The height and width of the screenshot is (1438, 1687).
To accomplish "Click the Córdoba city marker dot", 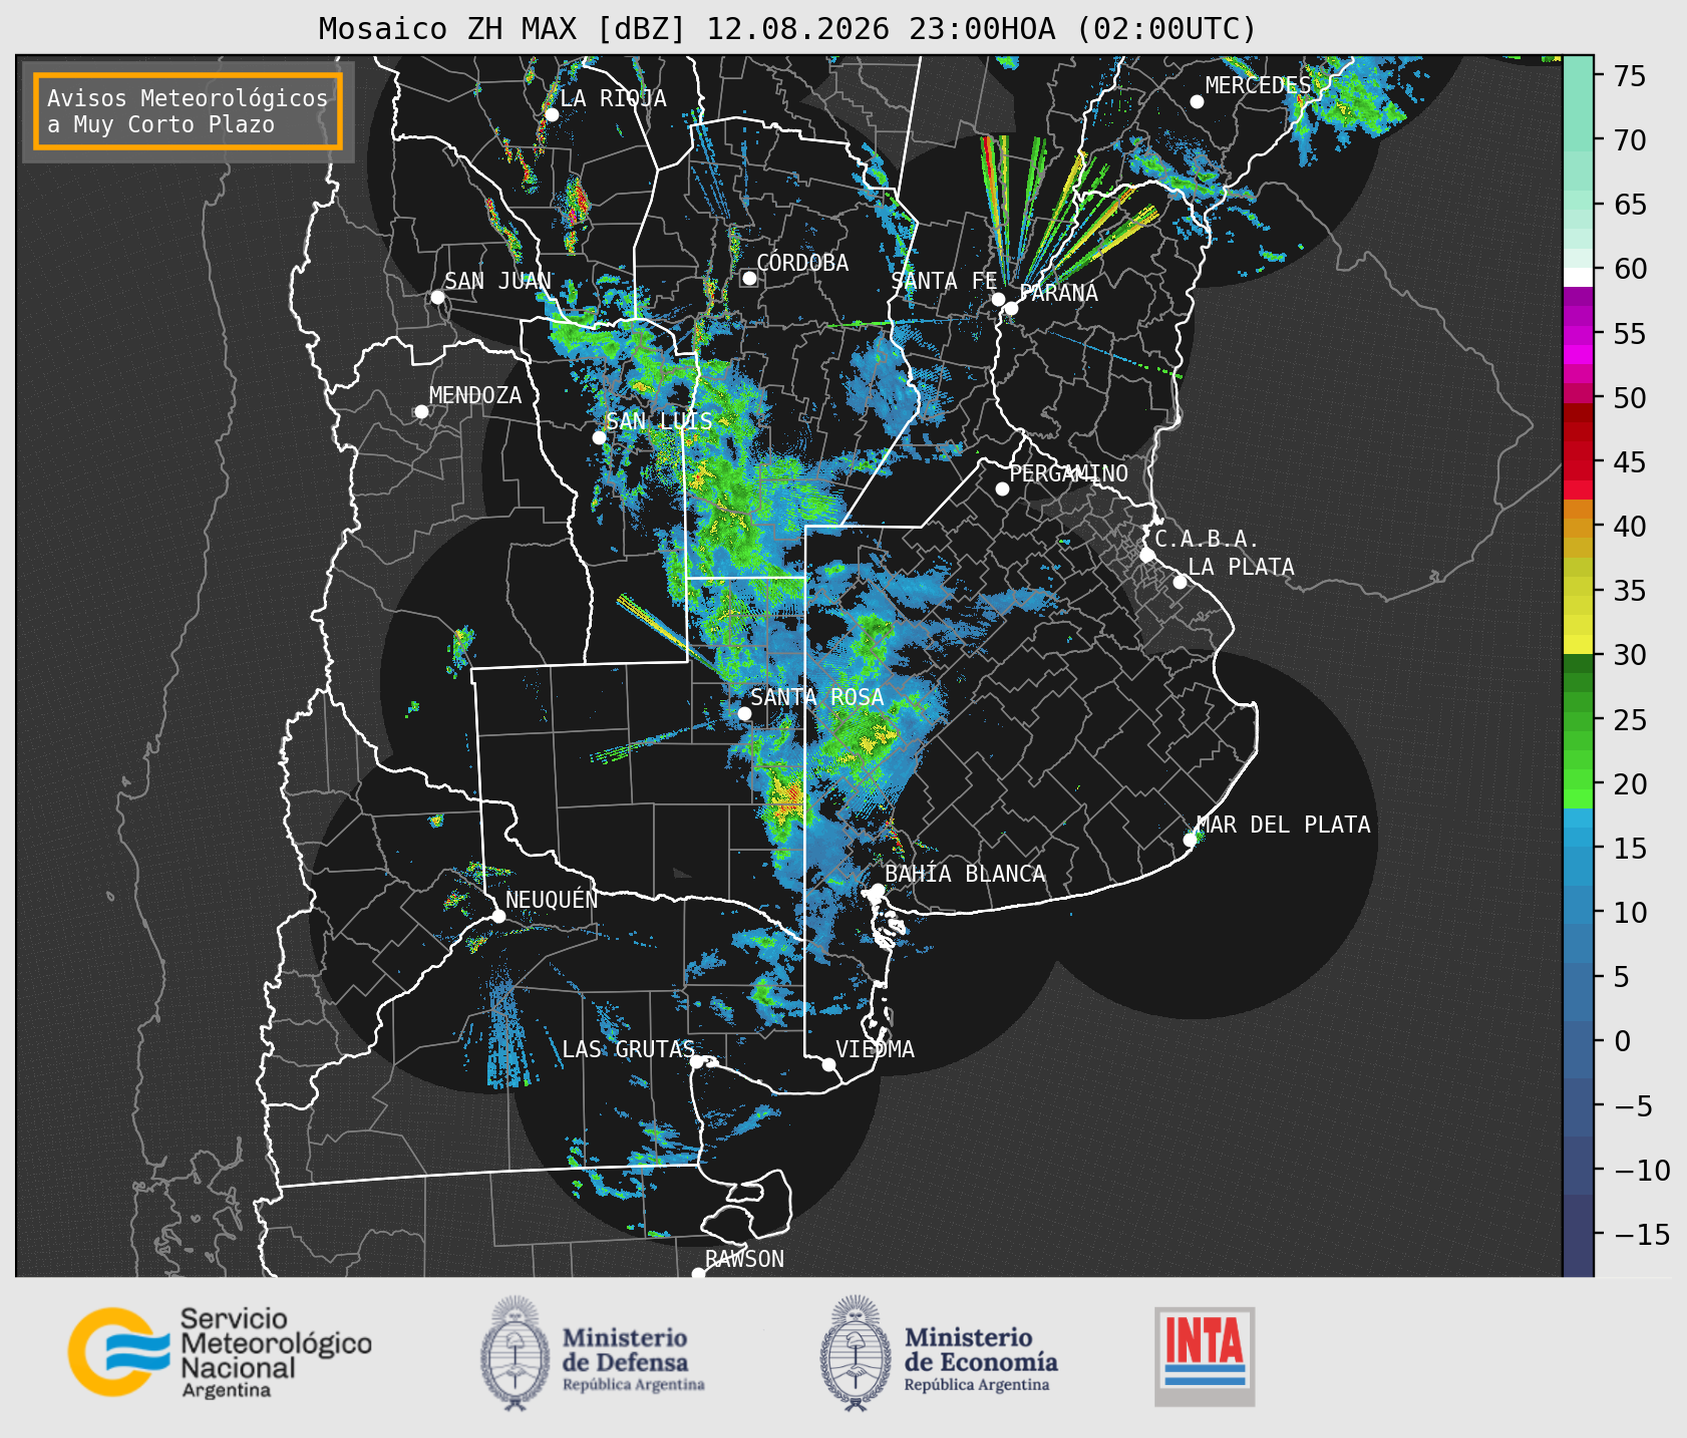I will 749,278.
